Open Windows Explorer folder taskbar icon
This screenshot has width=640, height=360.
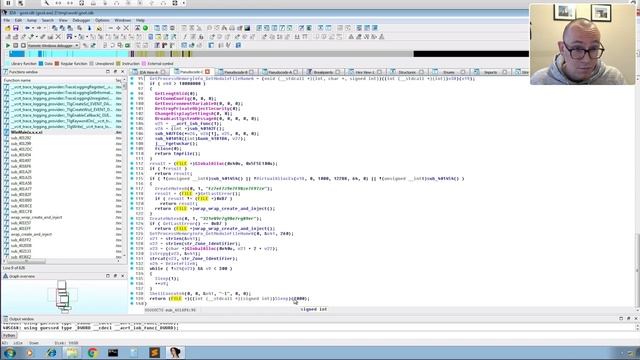(x=72, y=353)
